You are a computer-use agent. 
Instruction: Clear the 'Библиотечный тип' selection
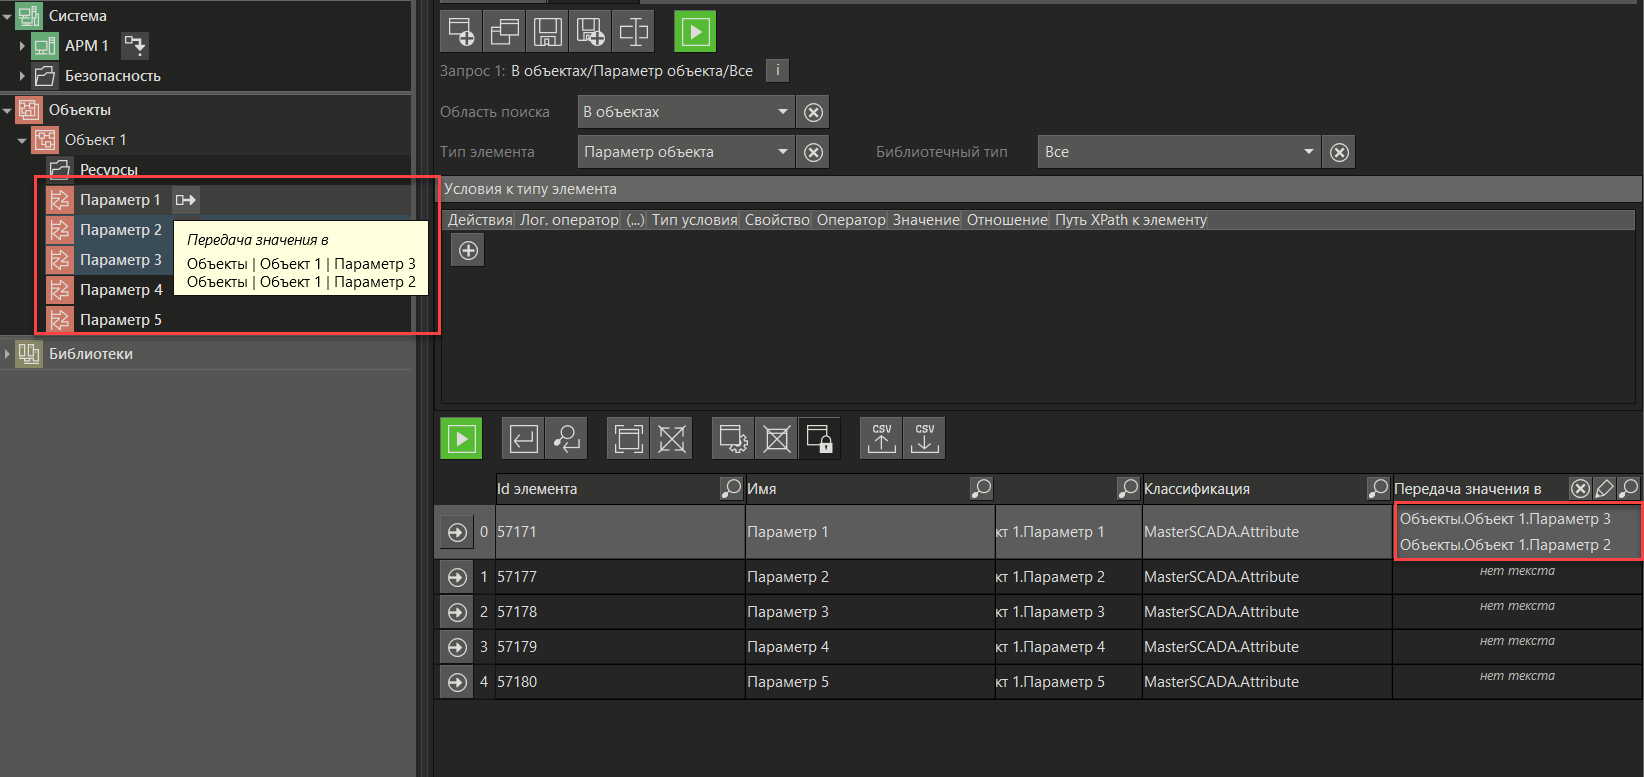(x=1339, y=152)
